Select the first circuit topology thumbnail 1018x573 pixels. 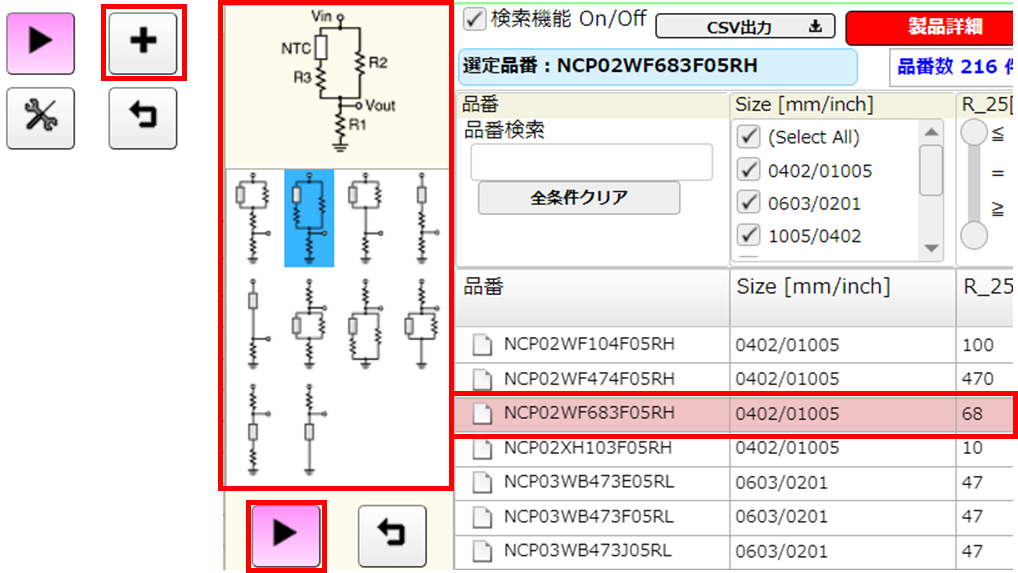[x=254, y=217]
